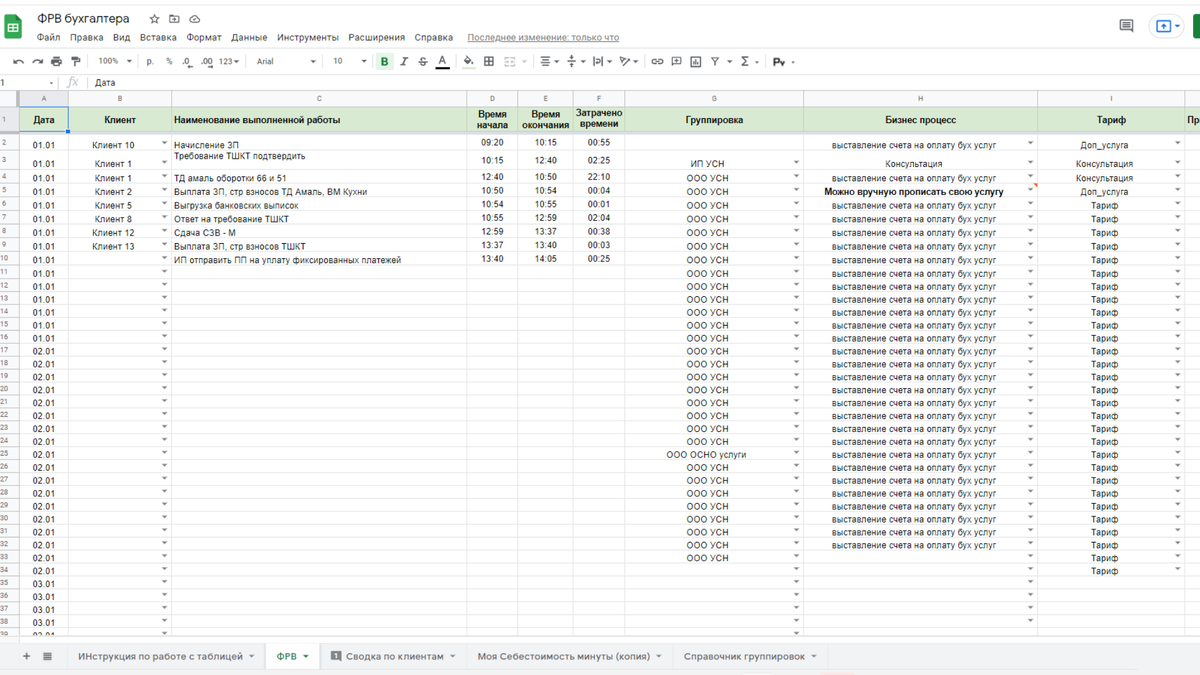Open the Вставка menu
Screen dimensions: 1200x675
(158, 38)
